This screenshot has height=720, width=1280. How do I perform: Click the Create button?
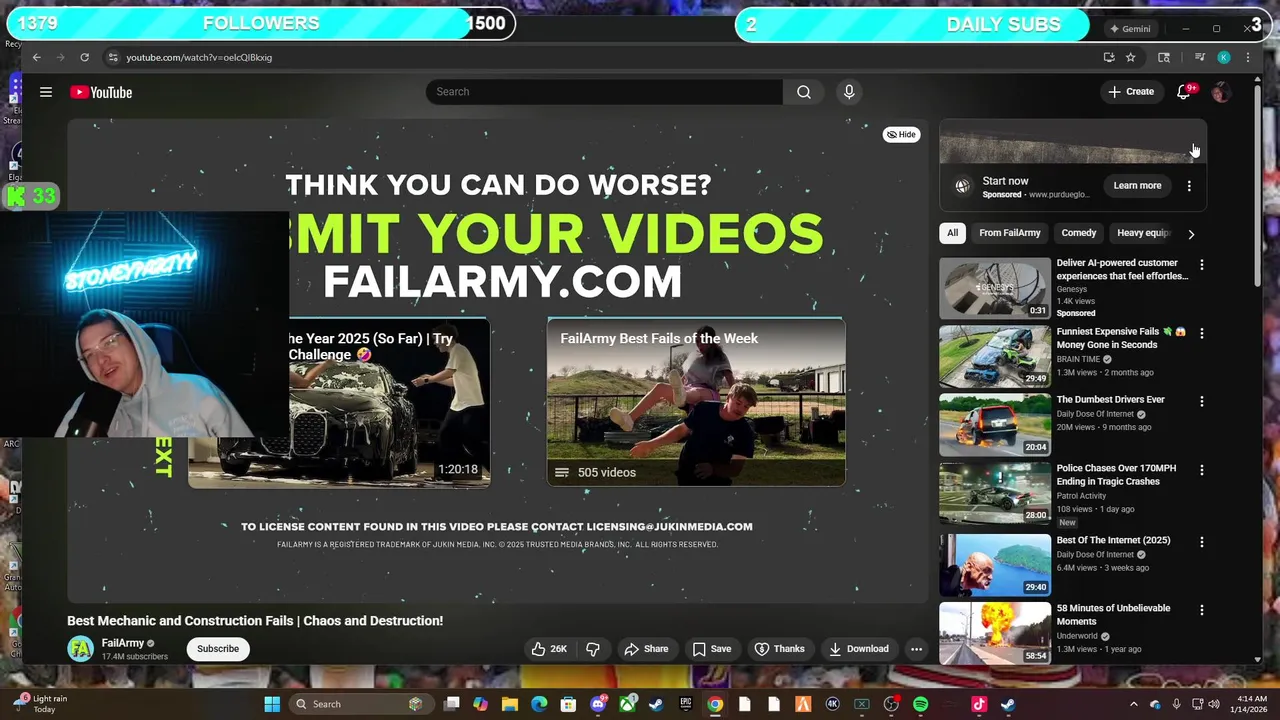[x=1131, y=92]
